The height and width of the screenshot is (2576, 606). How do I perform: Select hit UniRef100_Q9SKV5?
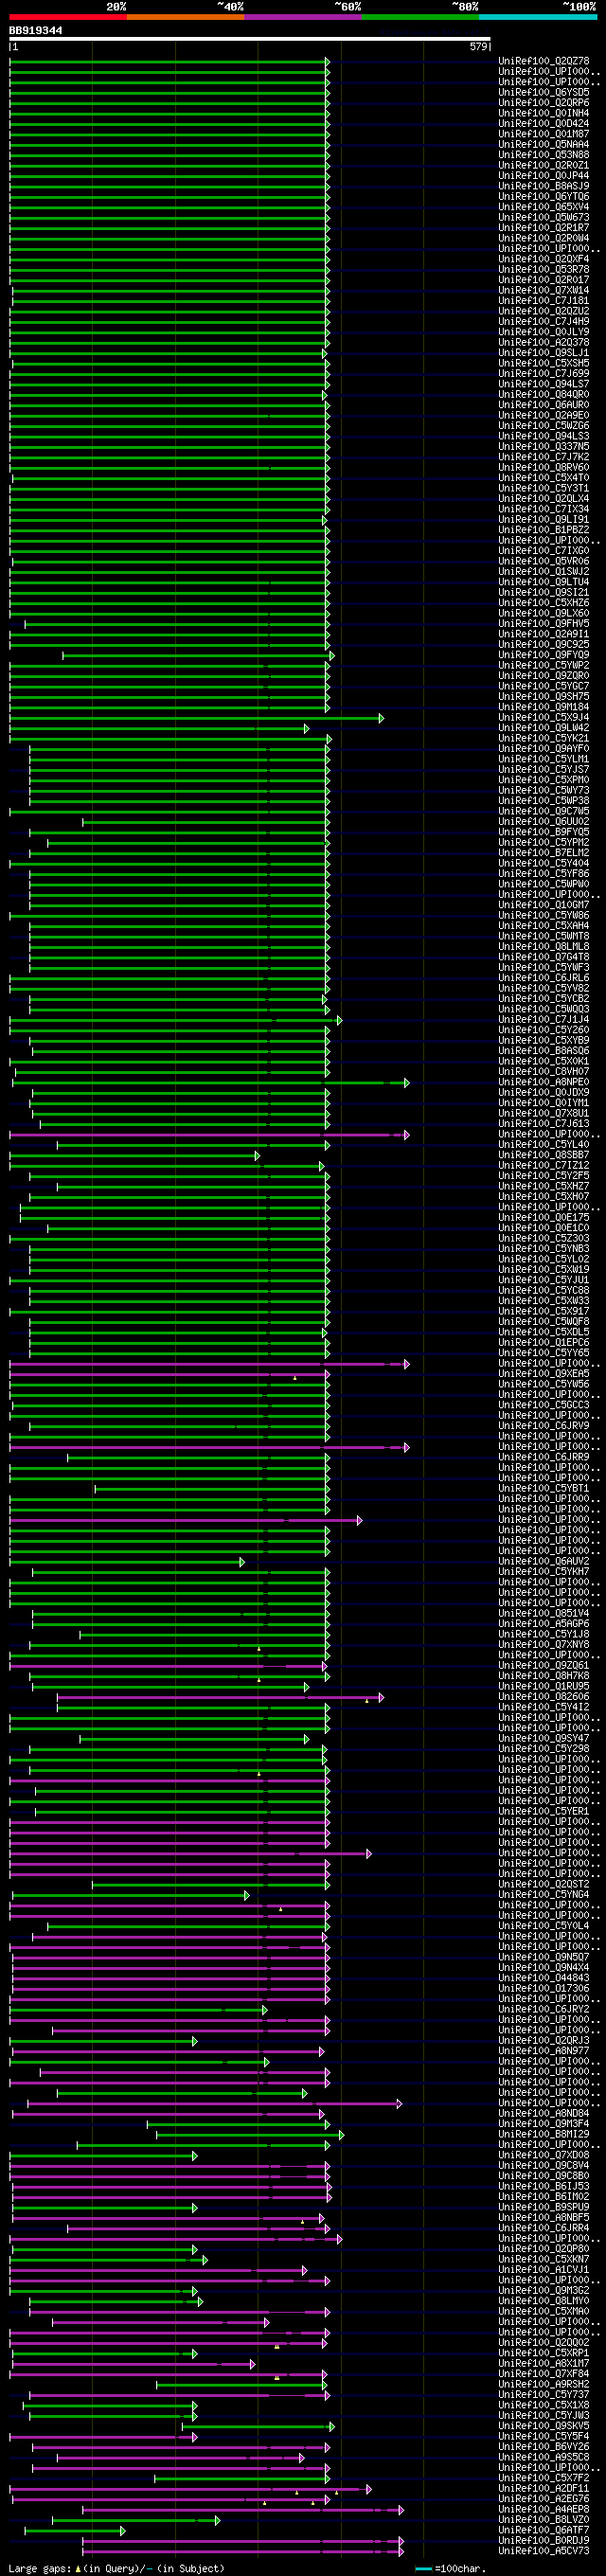544,2426
